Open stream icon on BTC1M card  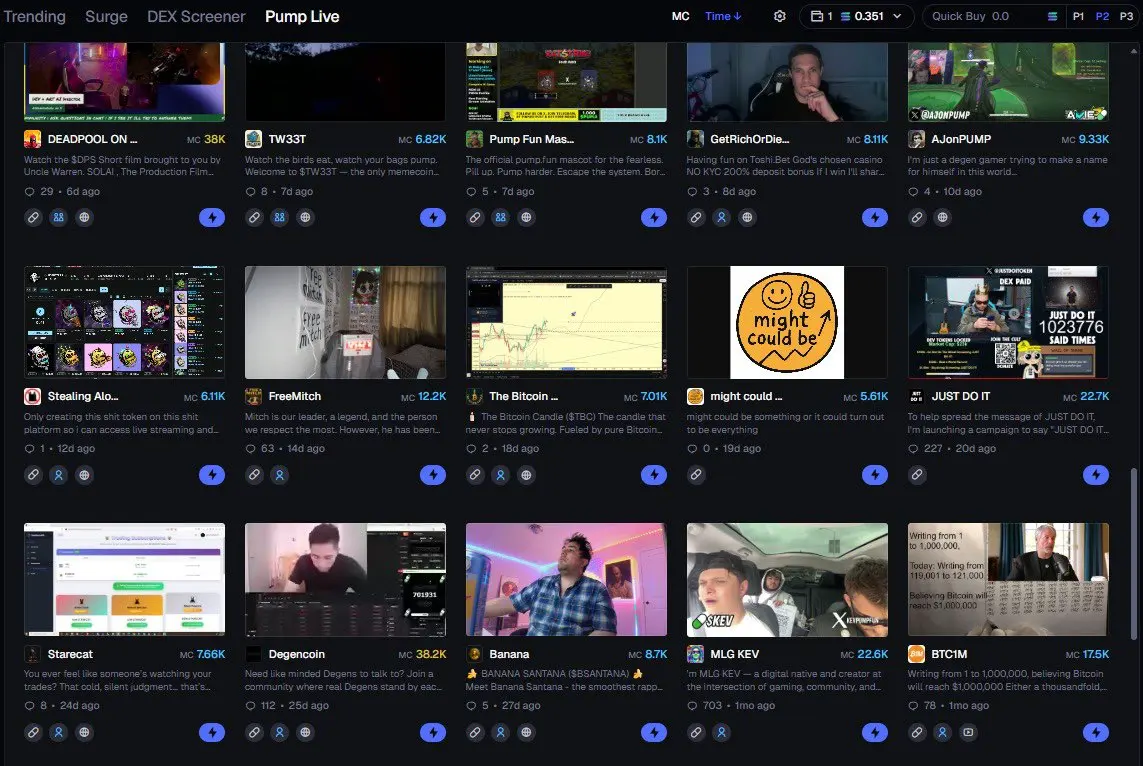pos(968,732)
